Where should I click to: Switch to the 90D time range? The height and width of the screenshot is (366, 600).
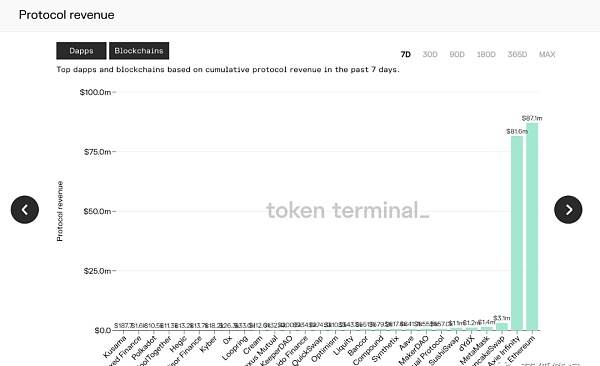click(457, 54)
